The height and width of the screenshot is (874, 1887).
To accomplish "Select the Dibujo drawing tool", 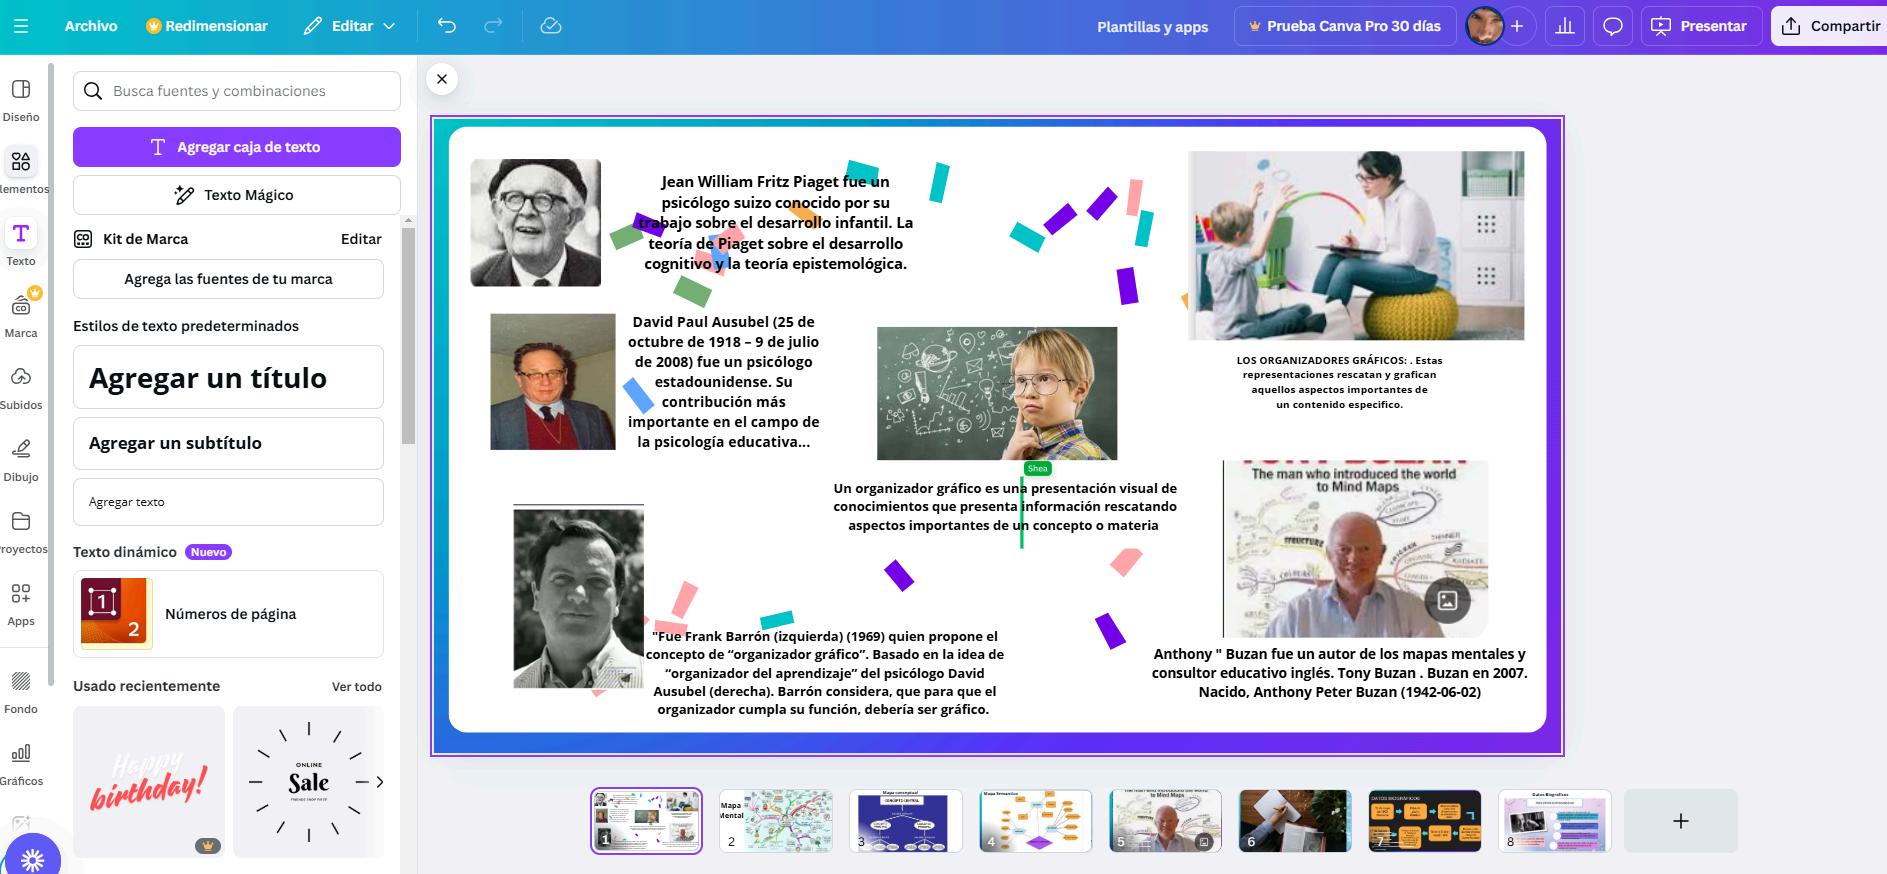I will click(21, 460).
